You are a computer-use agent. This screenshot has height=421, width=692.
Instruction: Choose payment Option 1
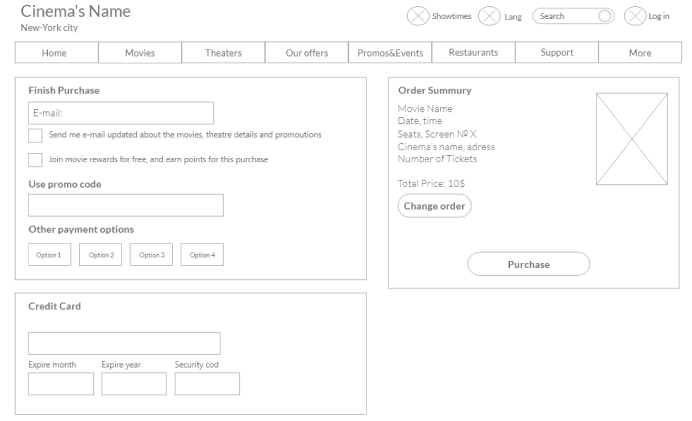pyautogui.click(x=49, y=255)
